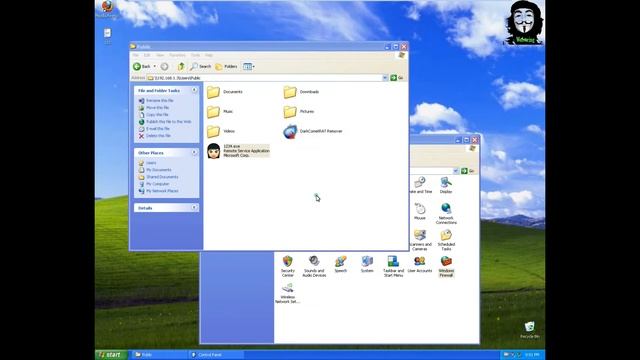Open the File menu in Public window
The height and width of the screenshot is (360, 640).
(x=135, y=55)
